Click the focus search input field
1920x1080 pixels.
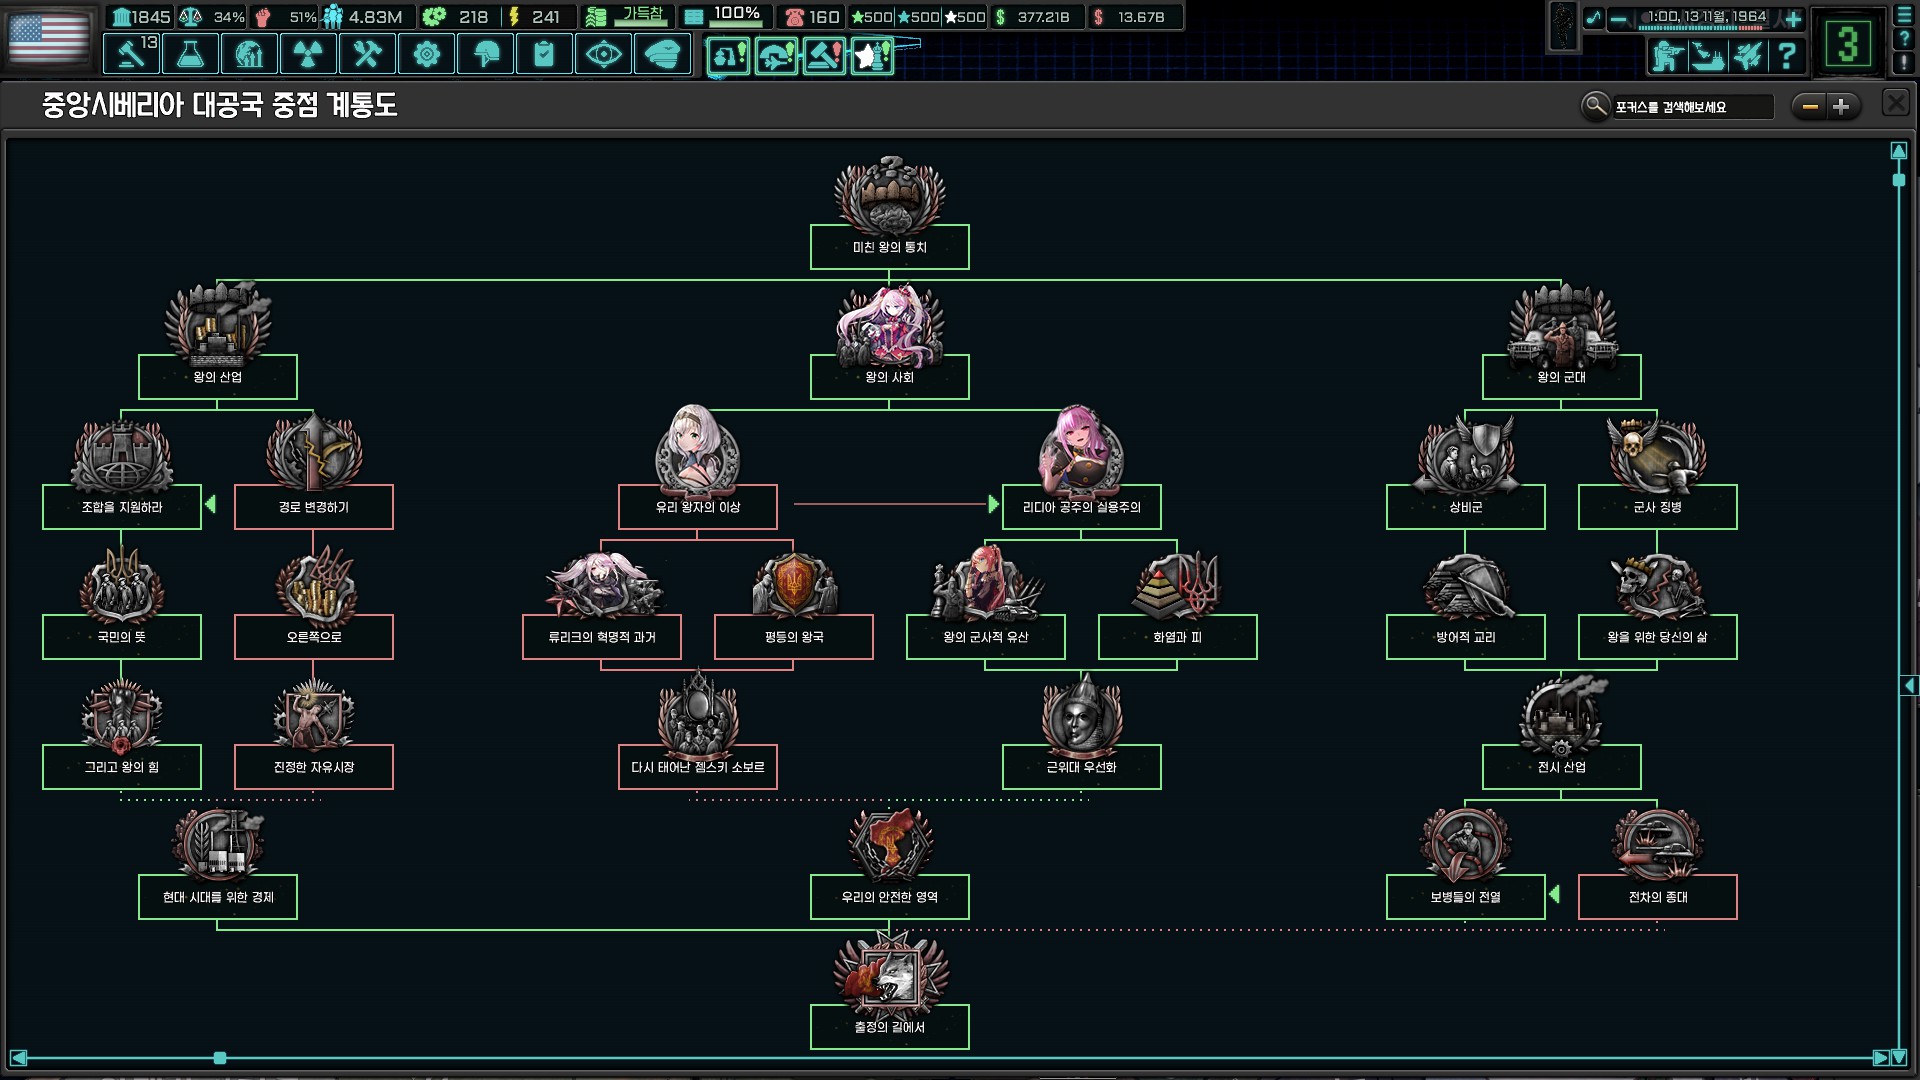(x=1692, y=107)
